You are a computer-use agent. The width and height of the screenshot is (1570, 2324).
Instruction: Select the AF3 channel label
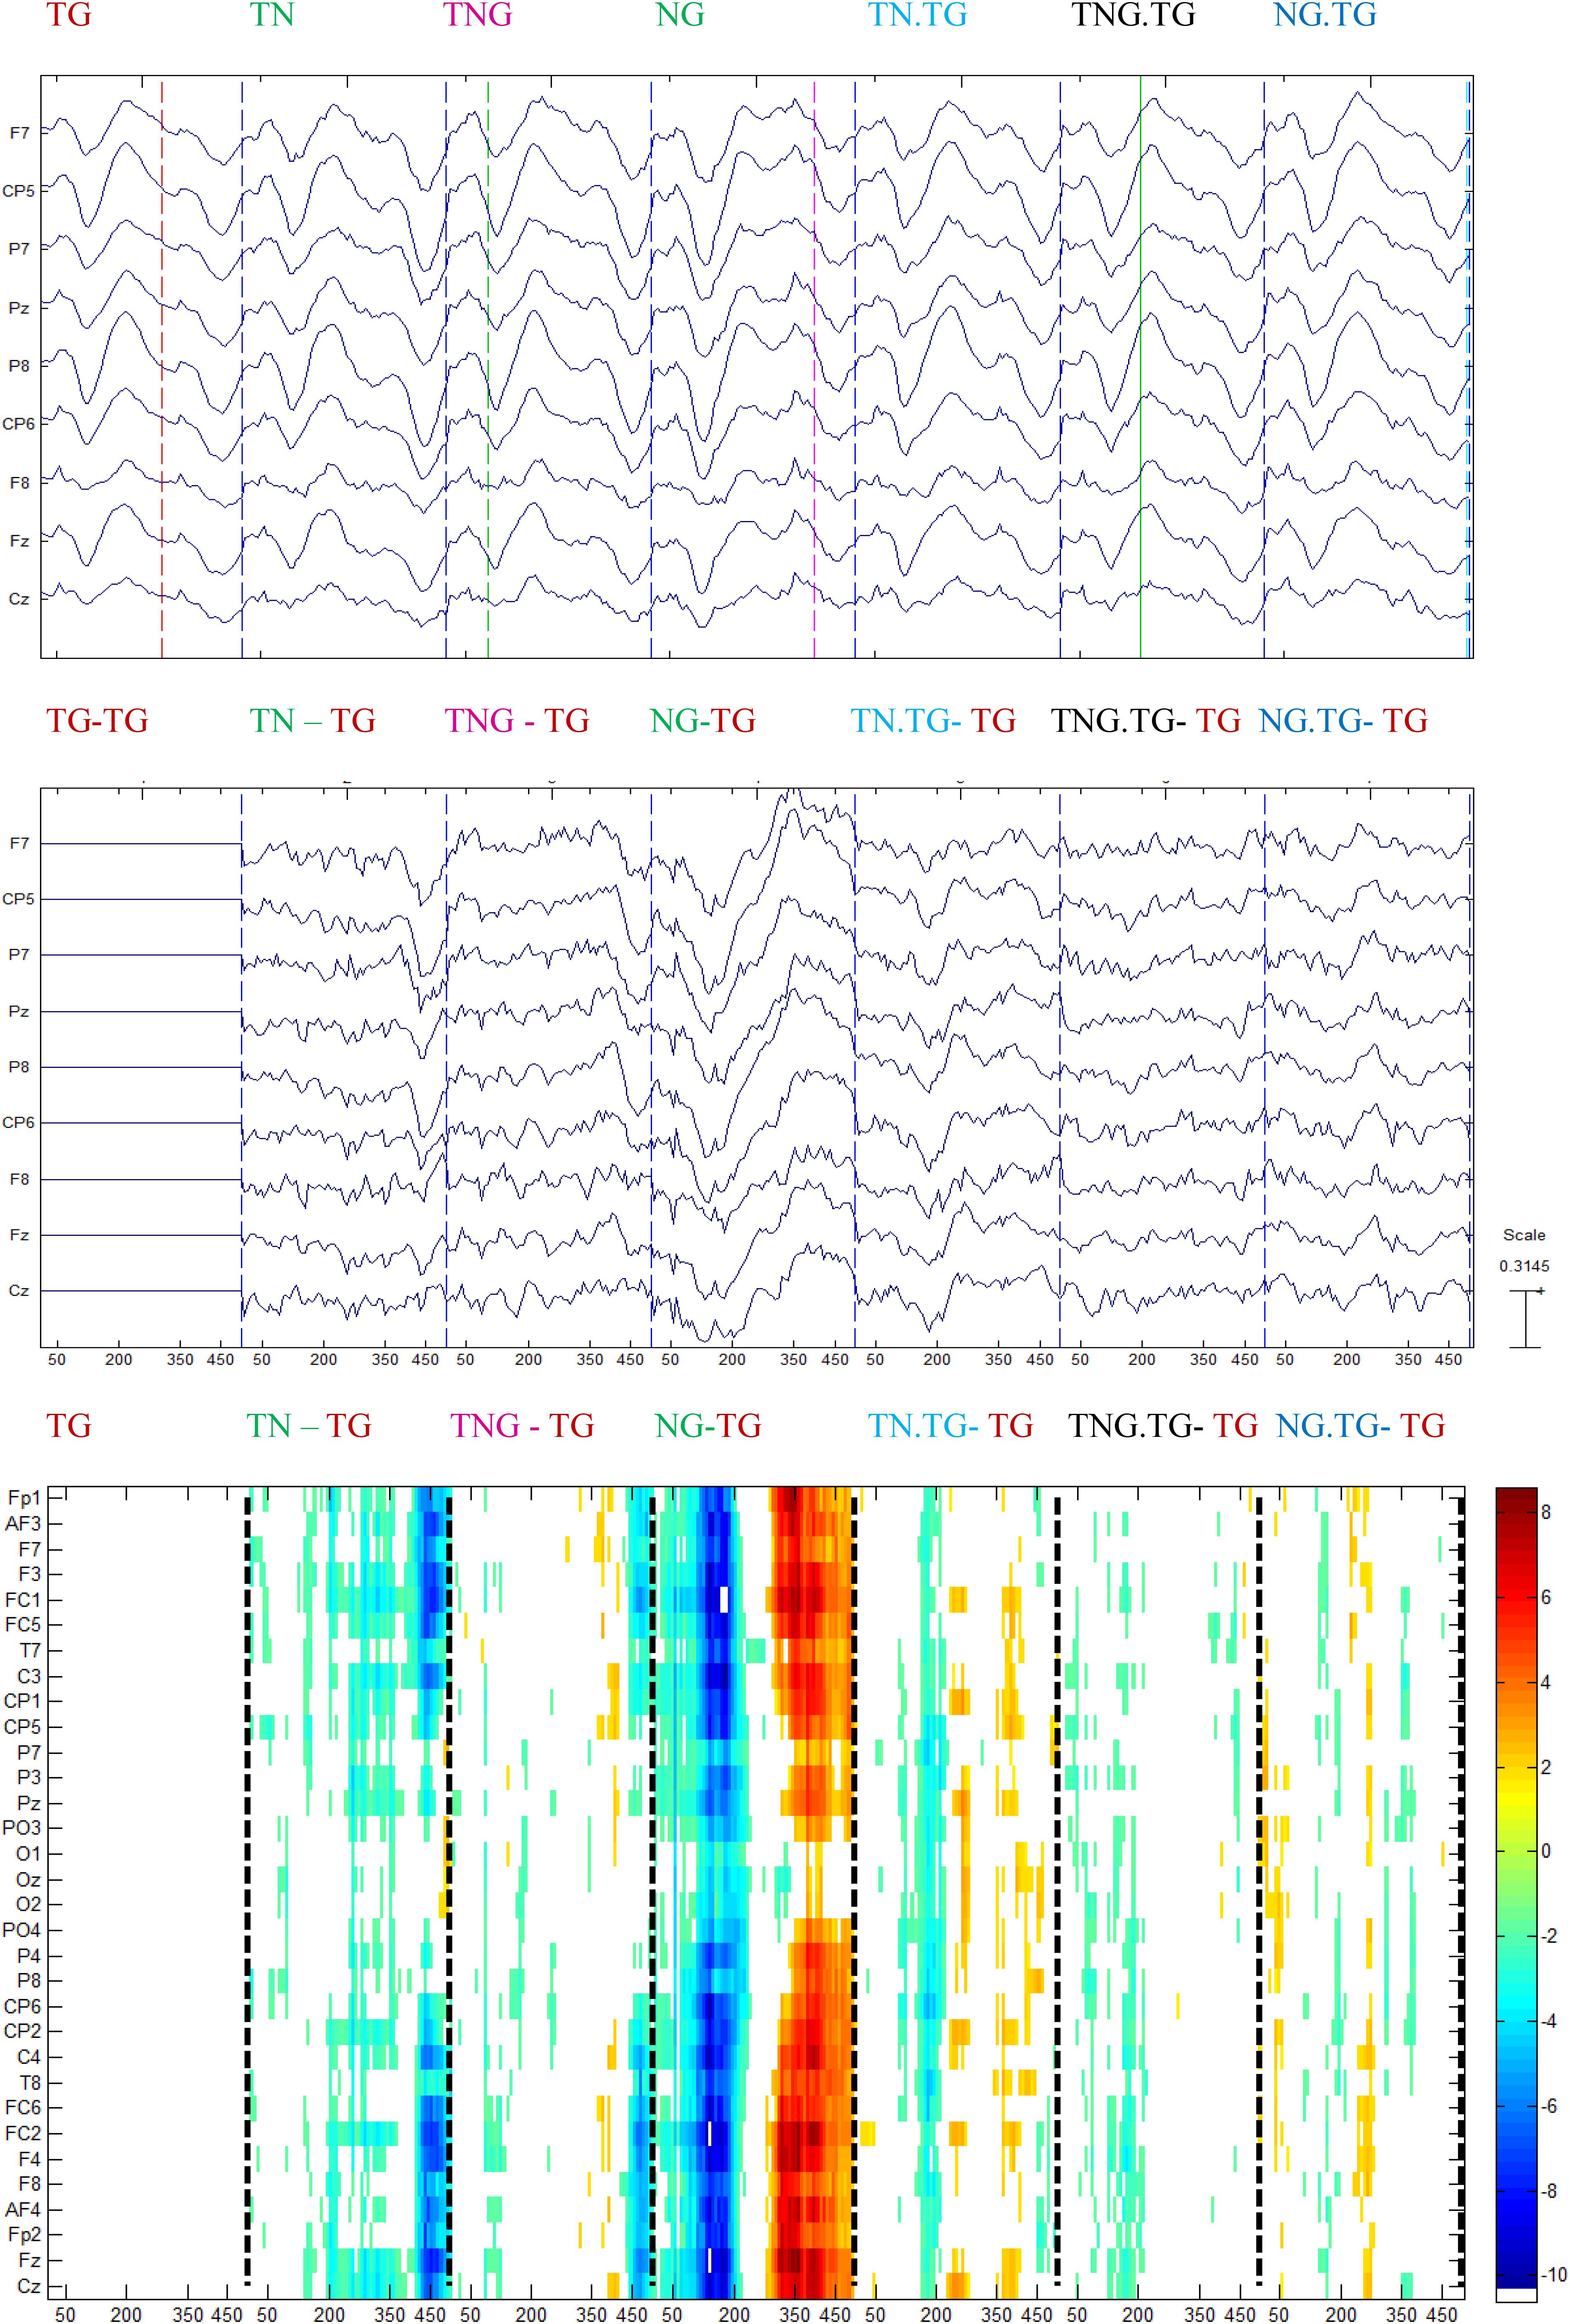23,1524
